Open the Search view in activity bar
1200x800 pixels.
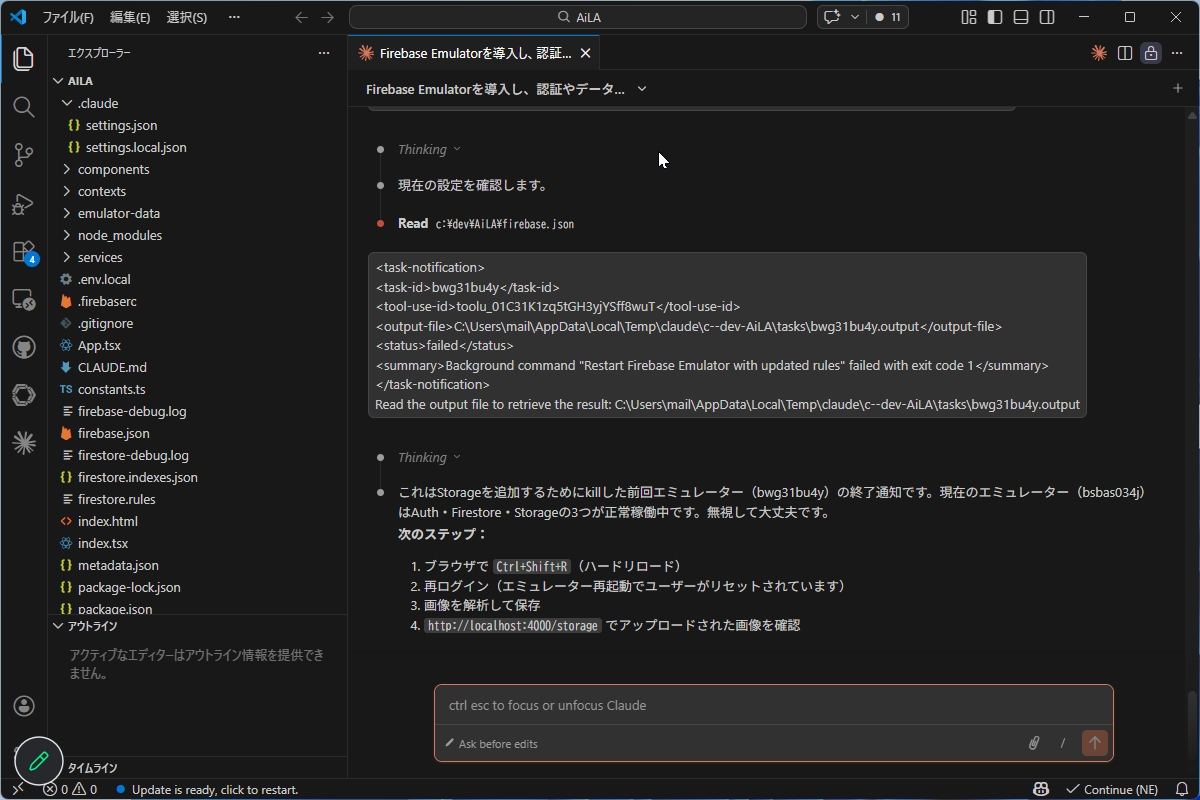(x=24, y=106)
